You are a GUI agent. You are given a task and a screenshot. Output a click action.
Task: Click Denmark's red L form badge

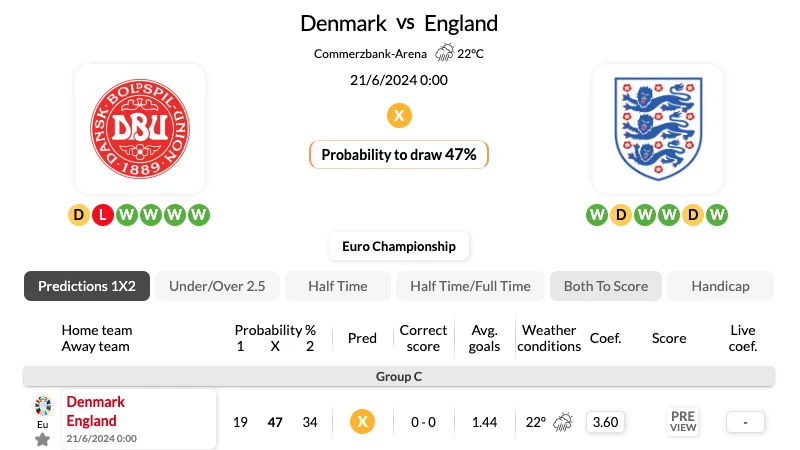pyautogui.click(x=103, y=215)
